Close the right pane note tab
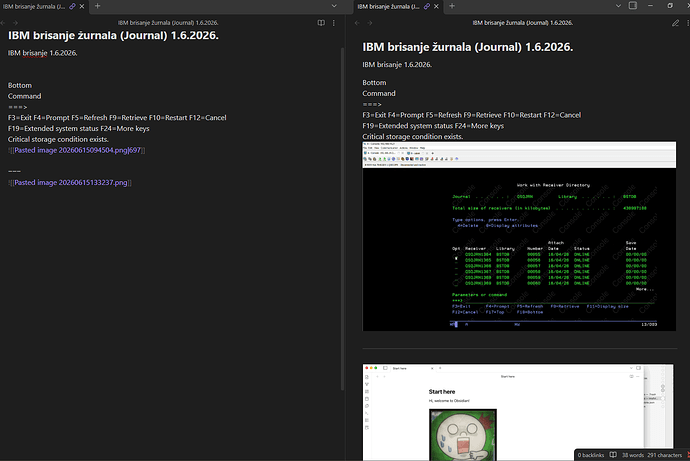 [437, 6]
